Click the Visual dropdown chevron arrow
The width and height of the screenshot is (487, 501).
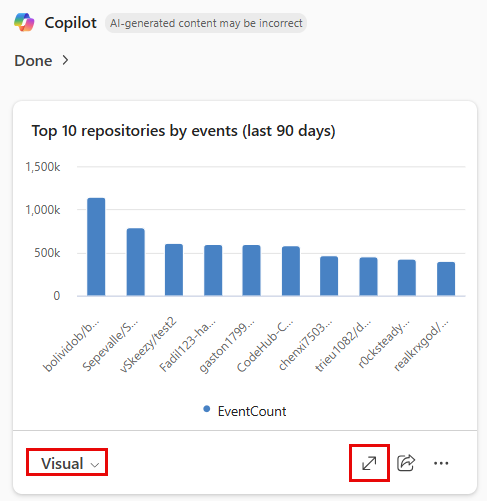[x=95, y=465]
